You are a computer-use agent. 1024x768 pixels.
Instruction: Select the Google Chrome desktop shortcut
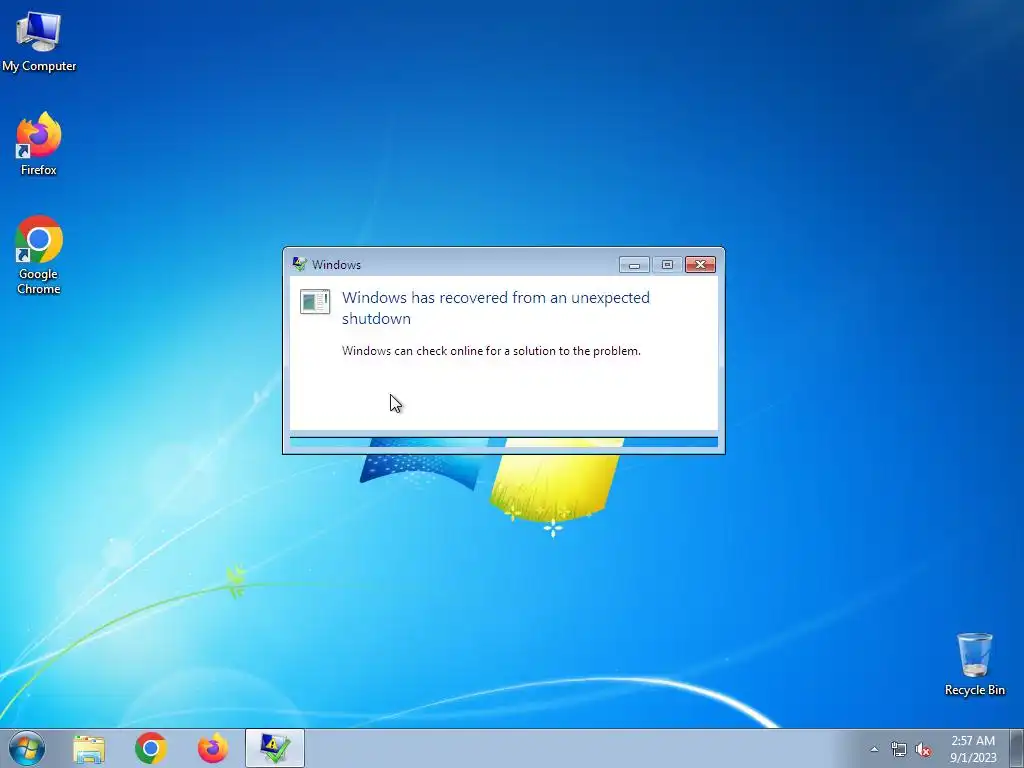point(39,255)
